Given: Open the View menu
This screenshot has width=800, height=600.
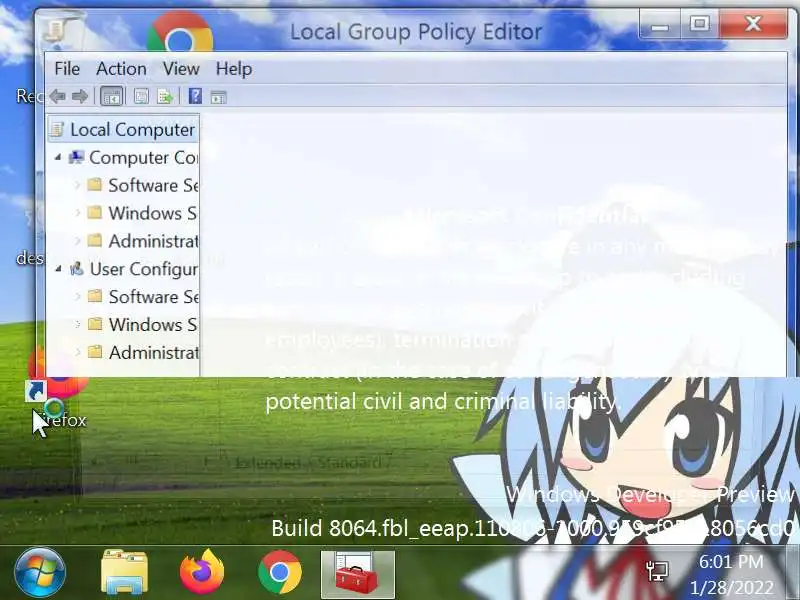Looking at the screenshot, I should [181, 68].
